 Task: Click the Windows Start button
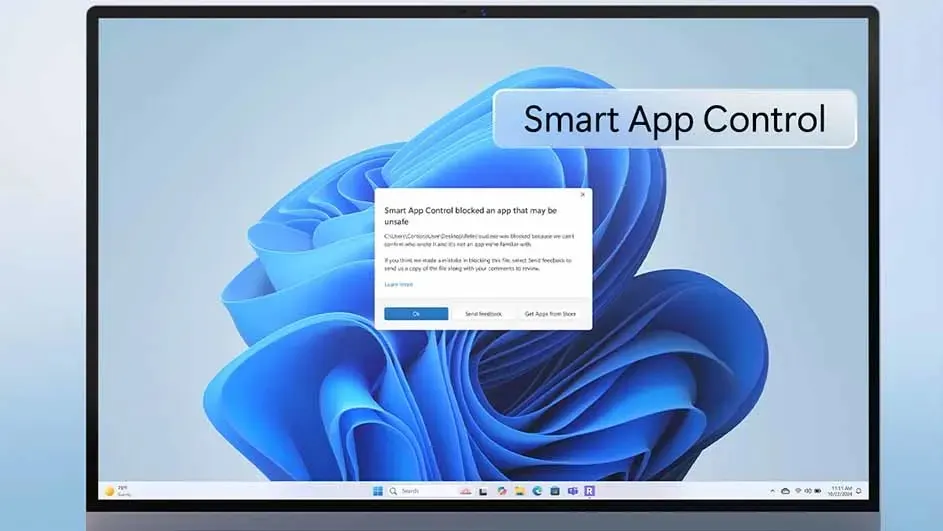pos(377,491)
